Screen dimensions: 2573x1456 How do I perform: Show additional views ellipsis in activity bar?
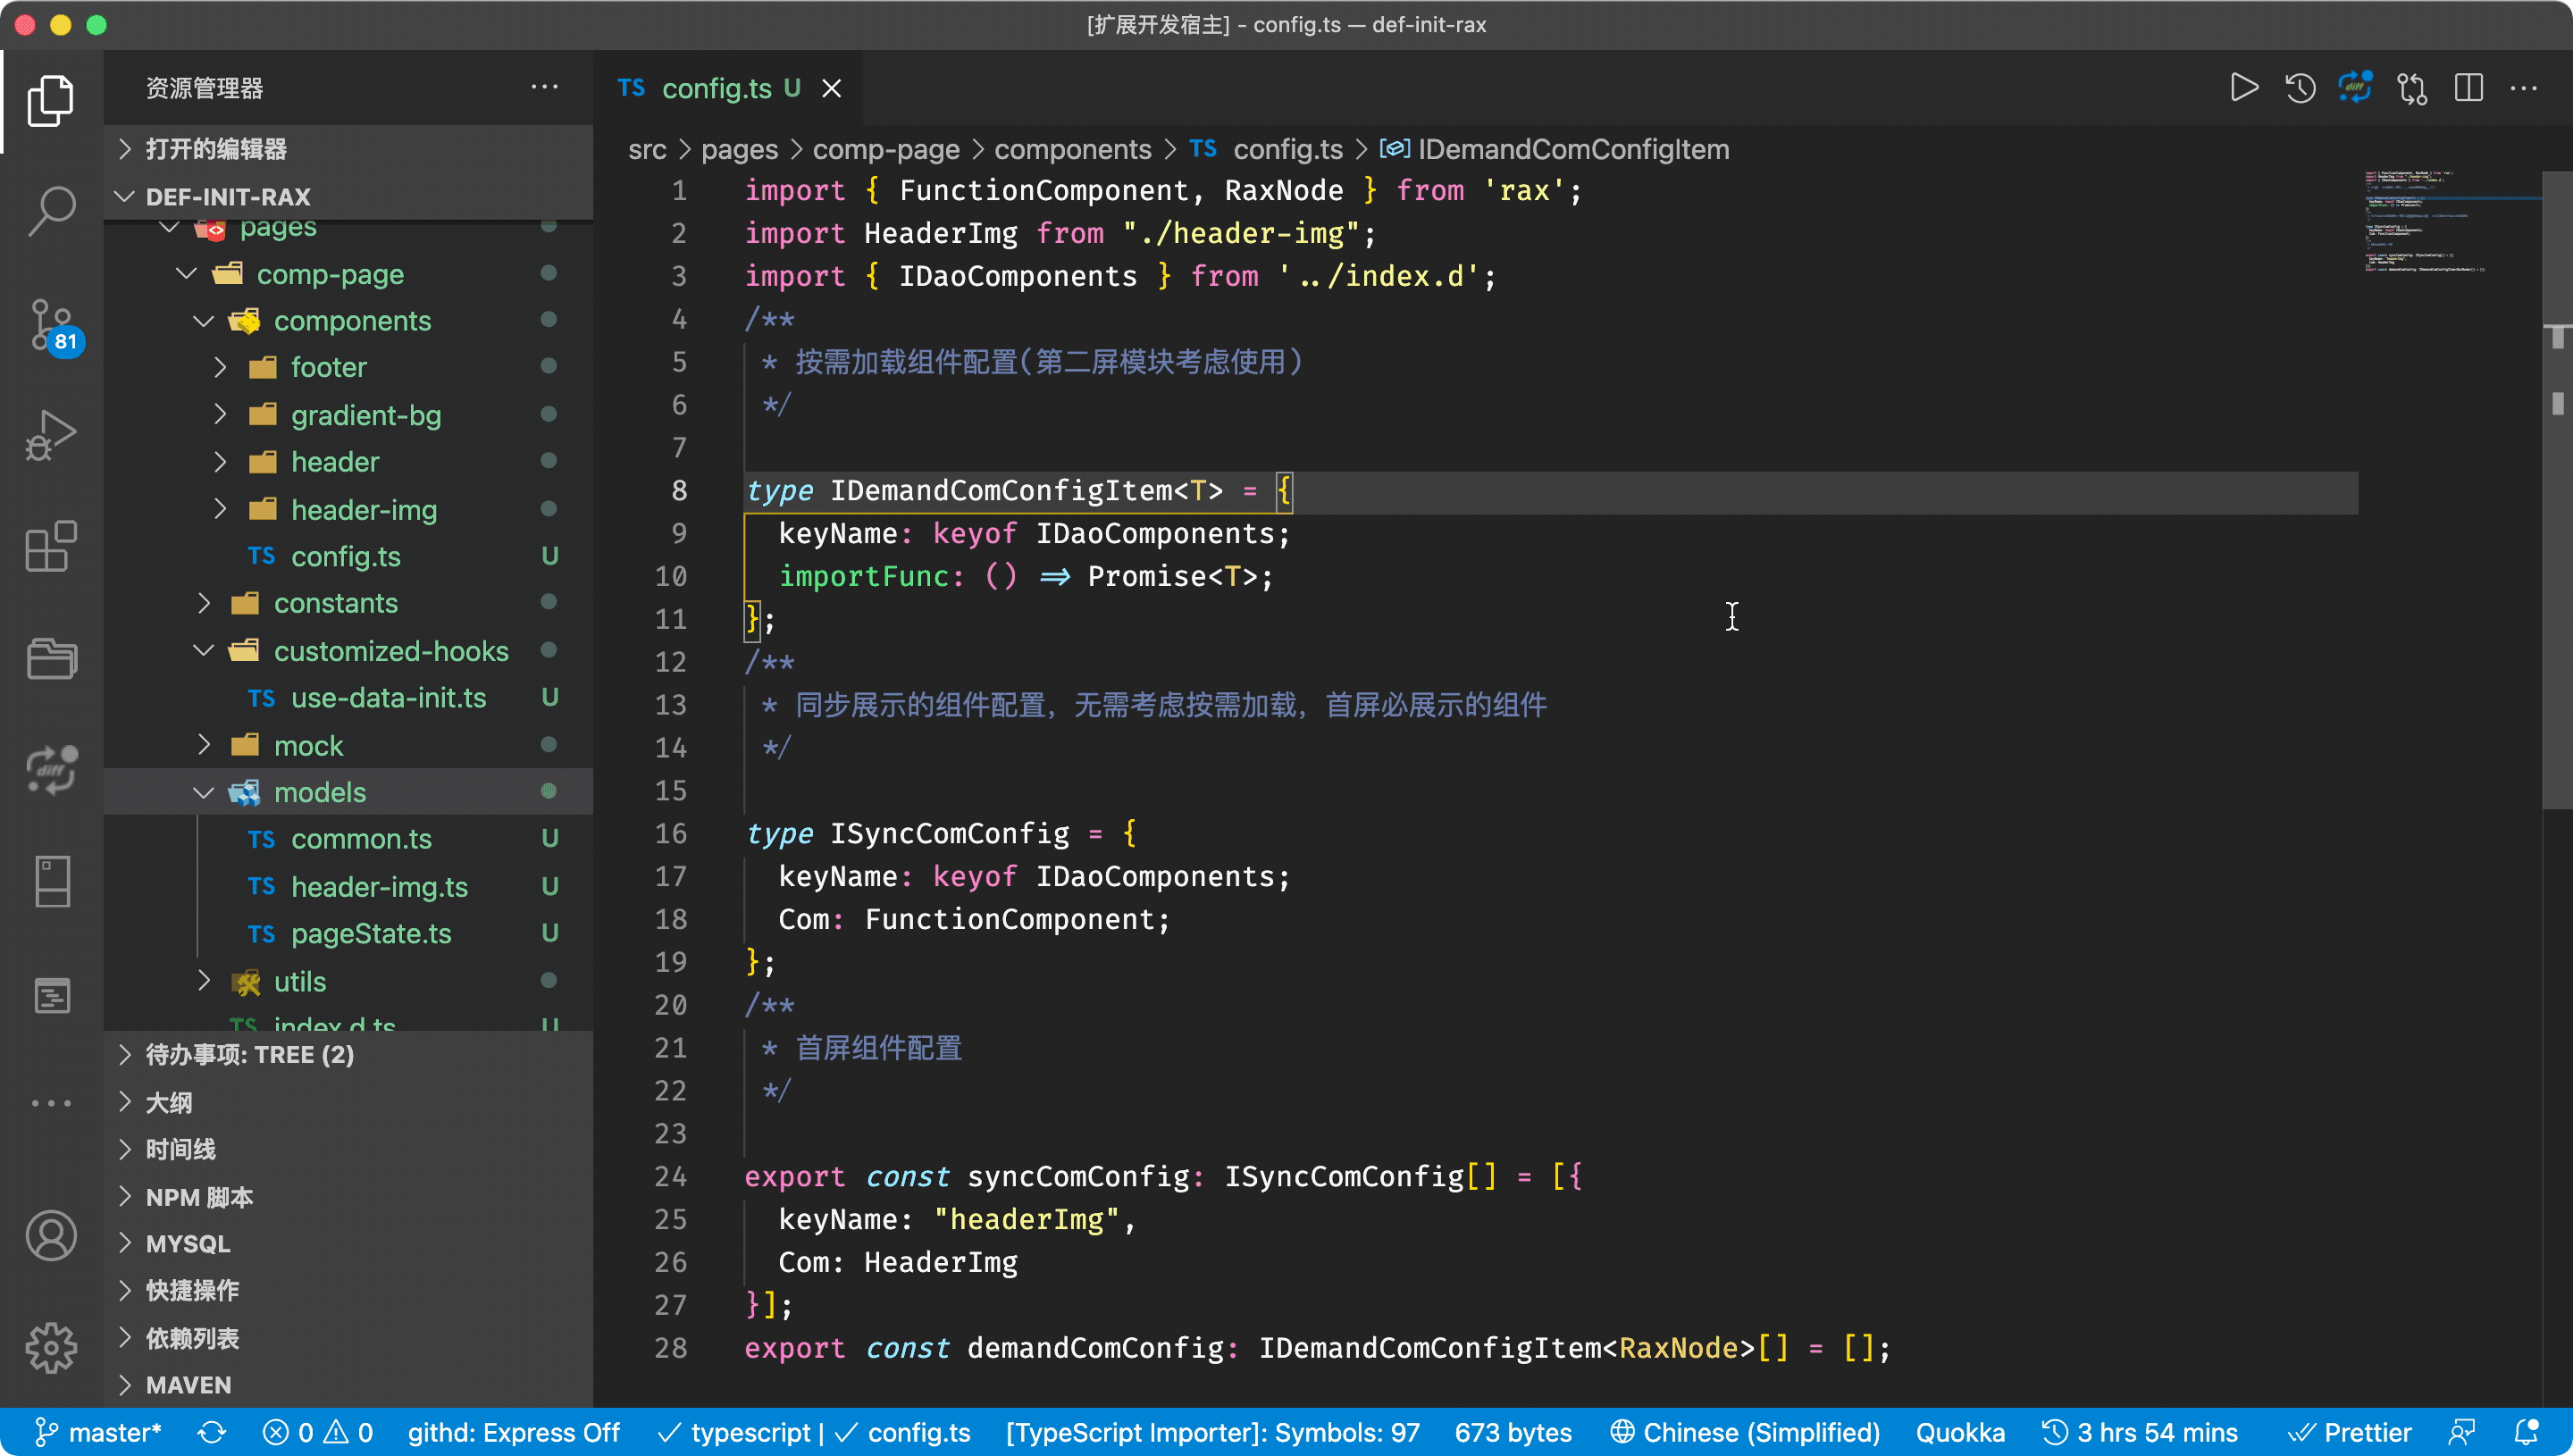(x=51, y=1103)
